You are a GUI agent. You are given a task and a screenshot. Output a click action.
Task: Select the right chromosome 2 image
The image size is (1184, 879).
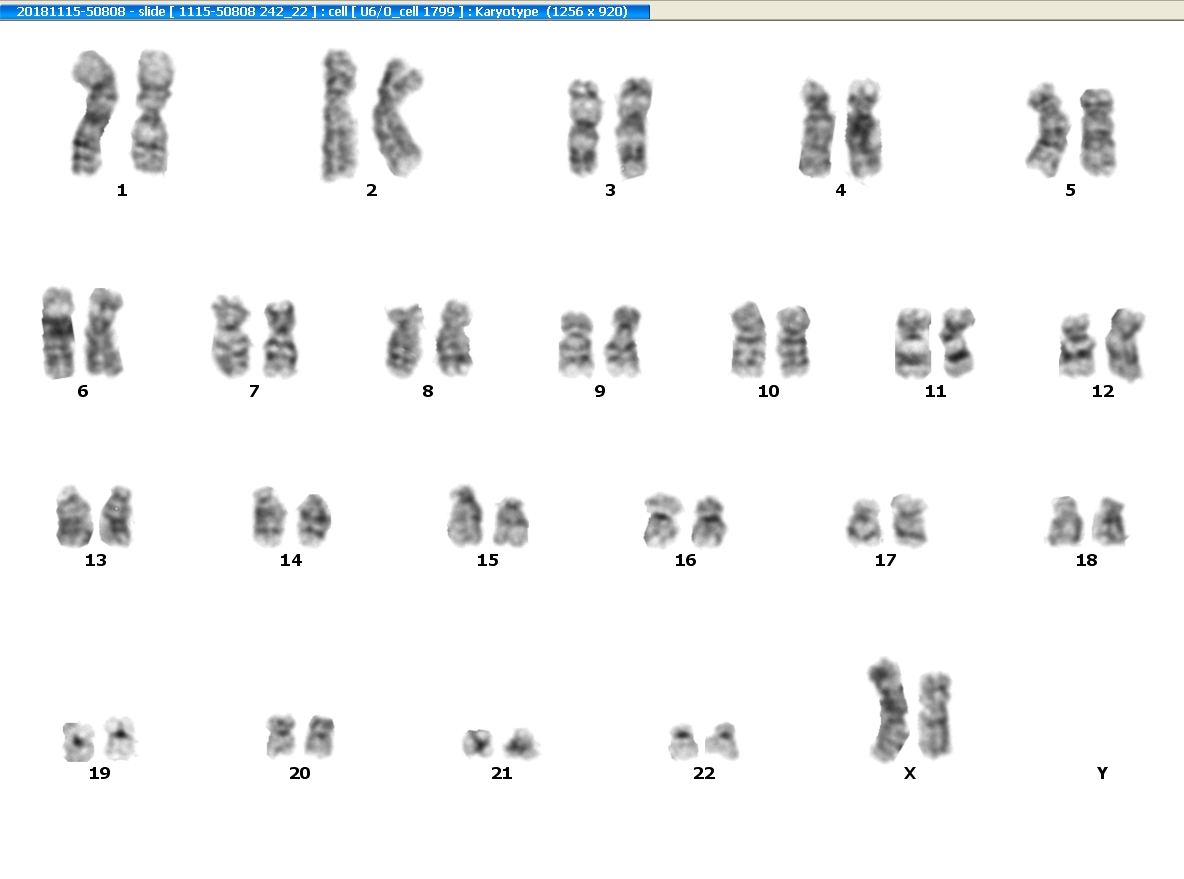[x=399, y=117]
